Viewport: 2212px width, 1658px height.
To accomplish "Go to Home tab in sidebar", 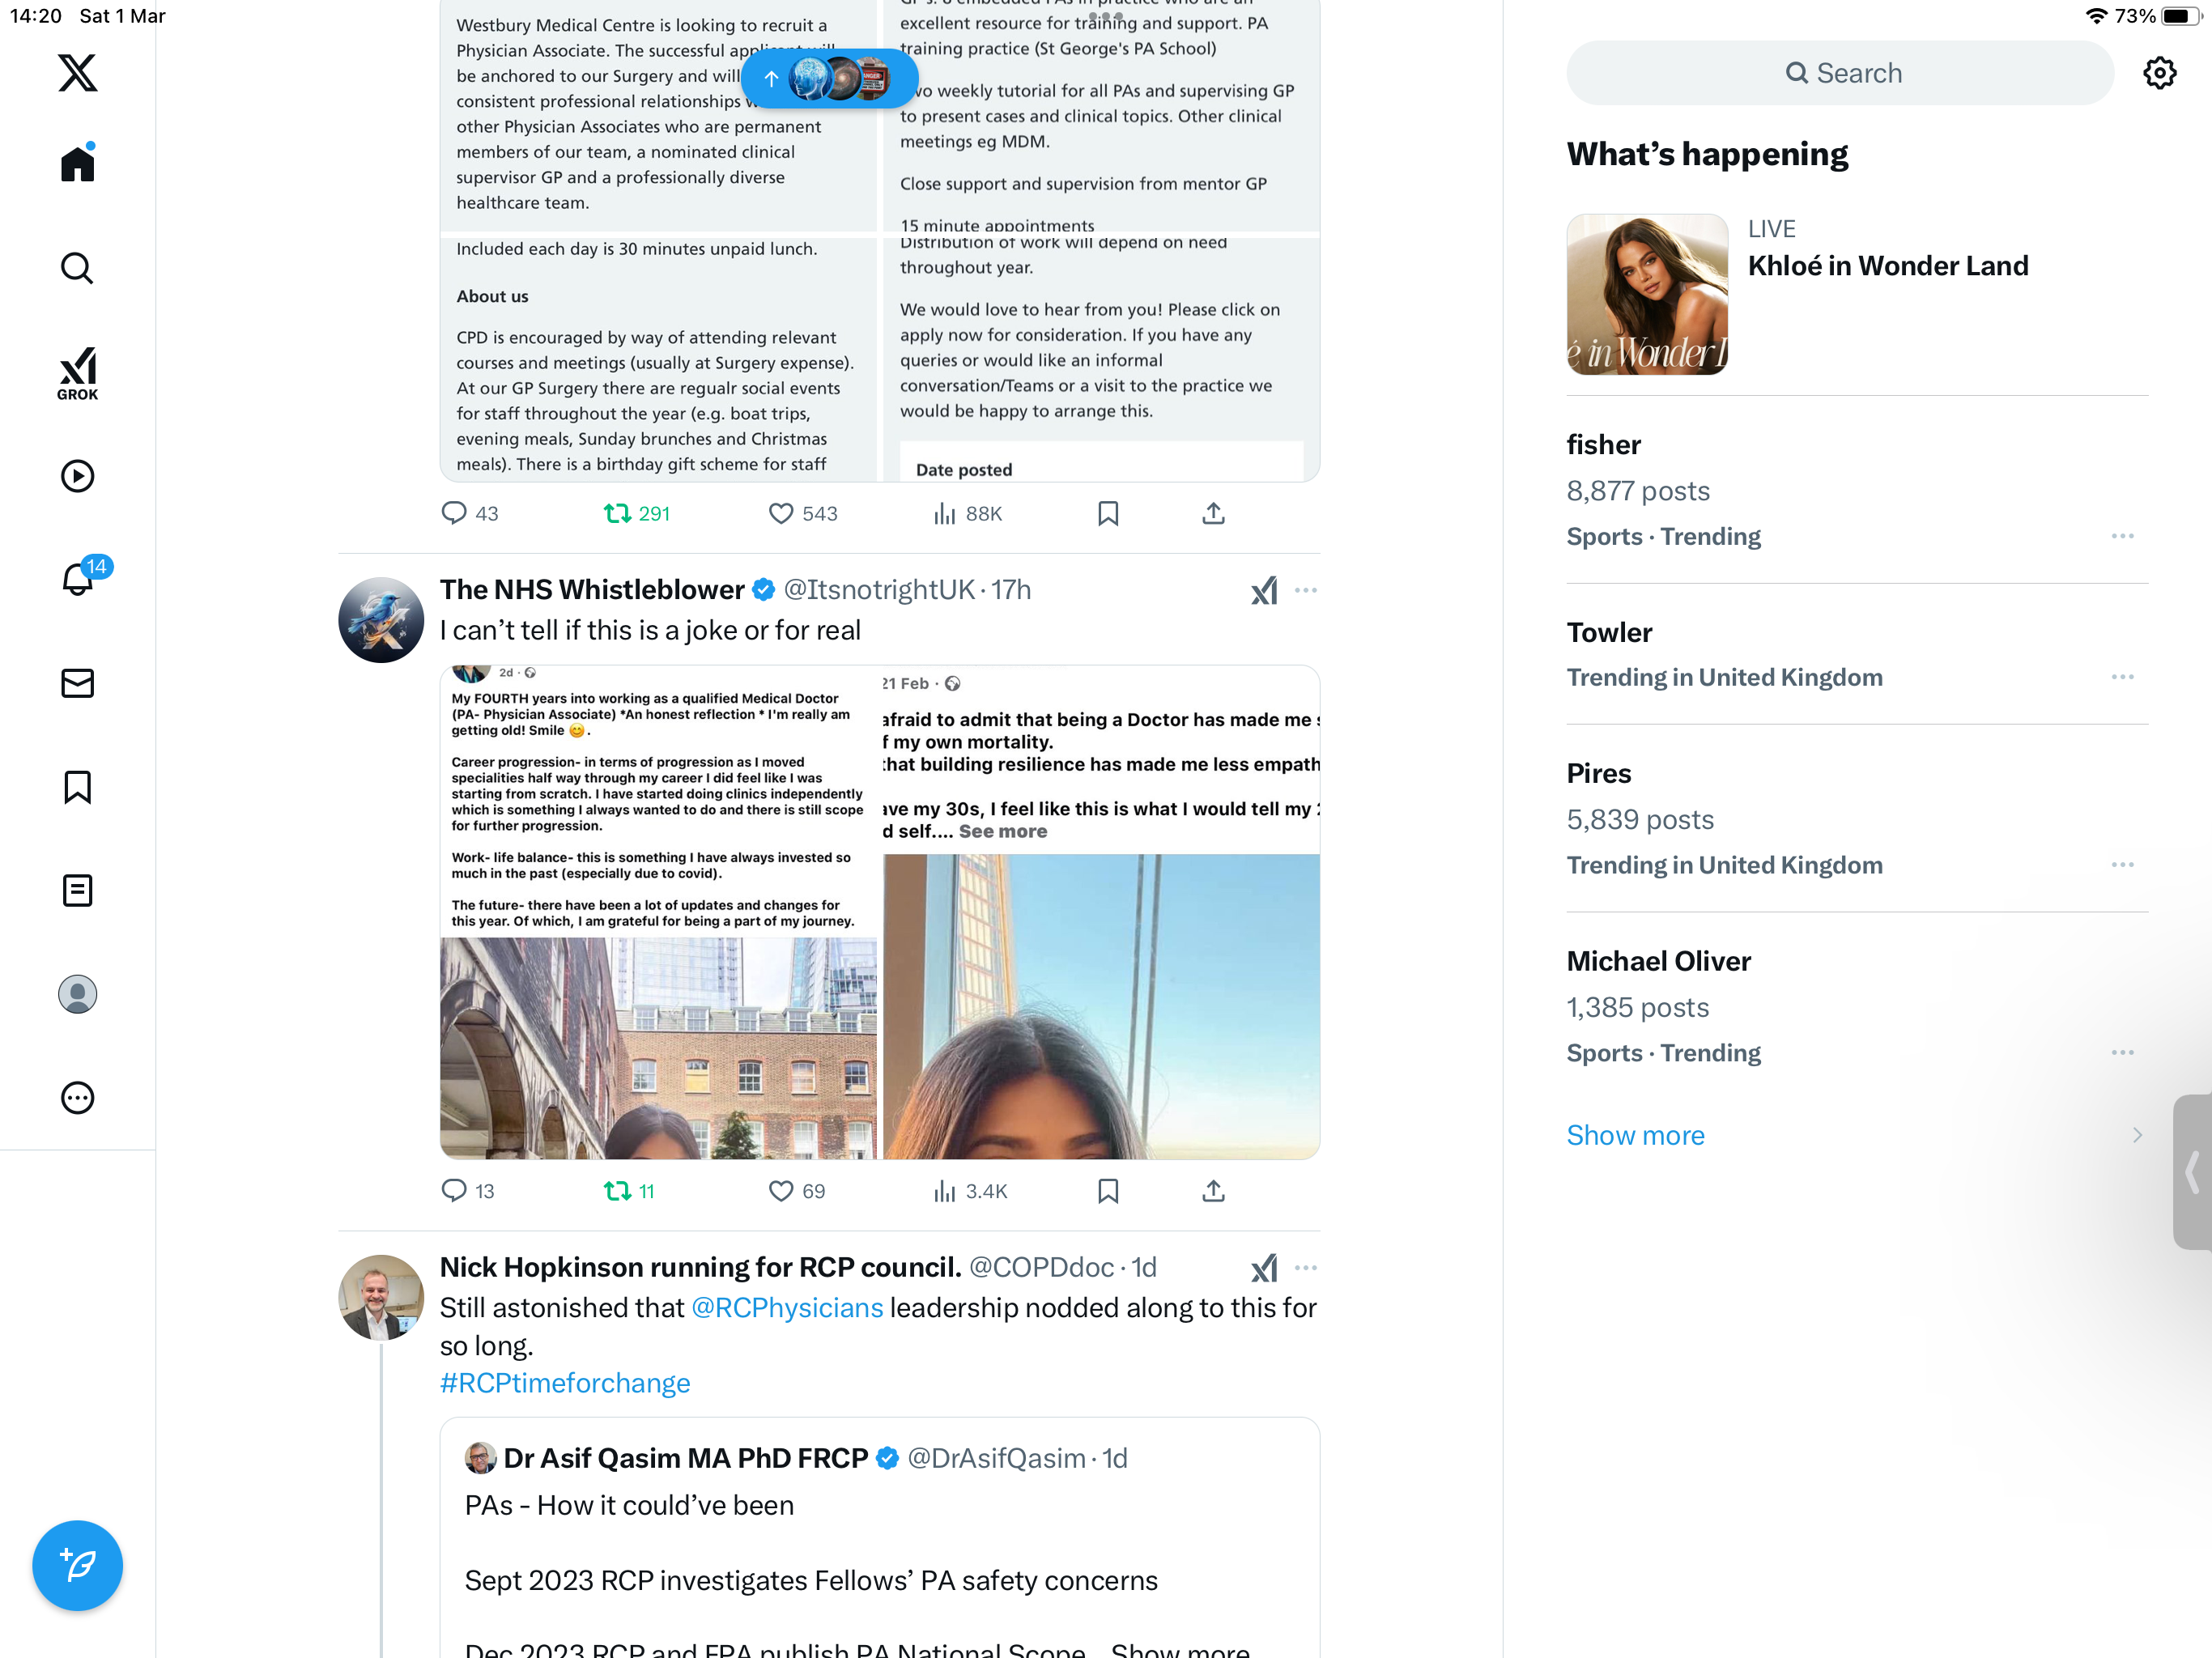I will tap(77, 163).
